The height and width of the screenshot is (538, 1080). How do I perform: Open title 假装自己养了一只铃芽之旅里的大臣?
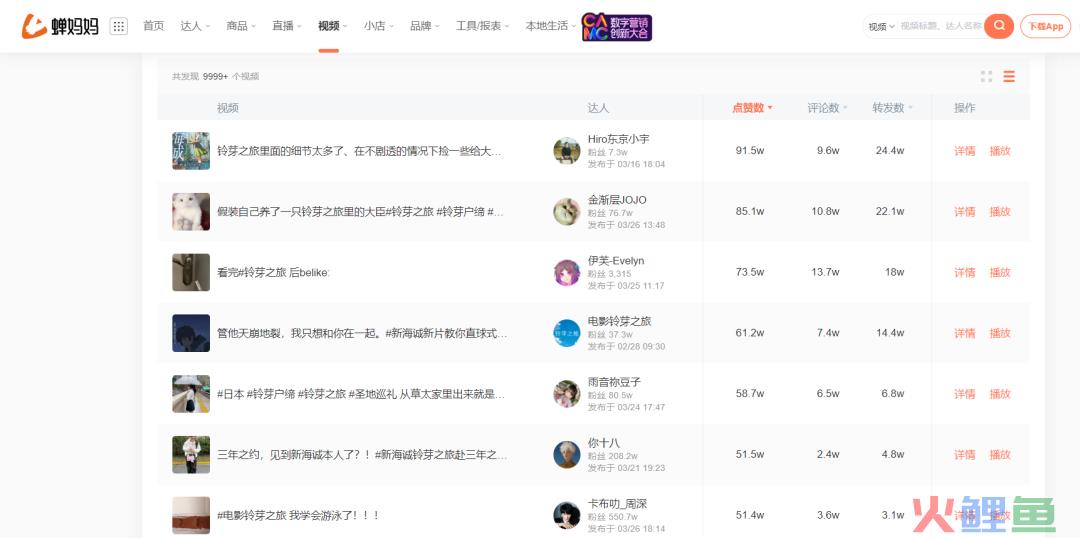pyautogui.click(x=360, y=211)
